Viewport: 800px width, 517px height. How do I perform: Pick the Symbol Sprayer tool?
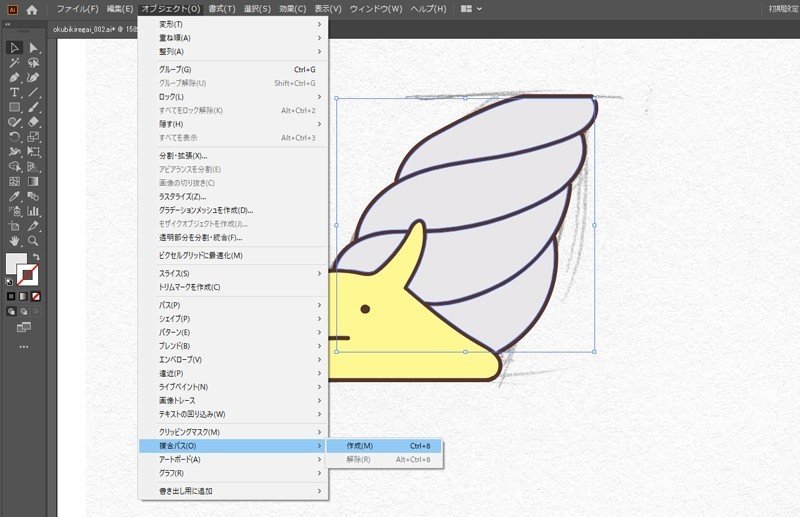click(14, 211)
